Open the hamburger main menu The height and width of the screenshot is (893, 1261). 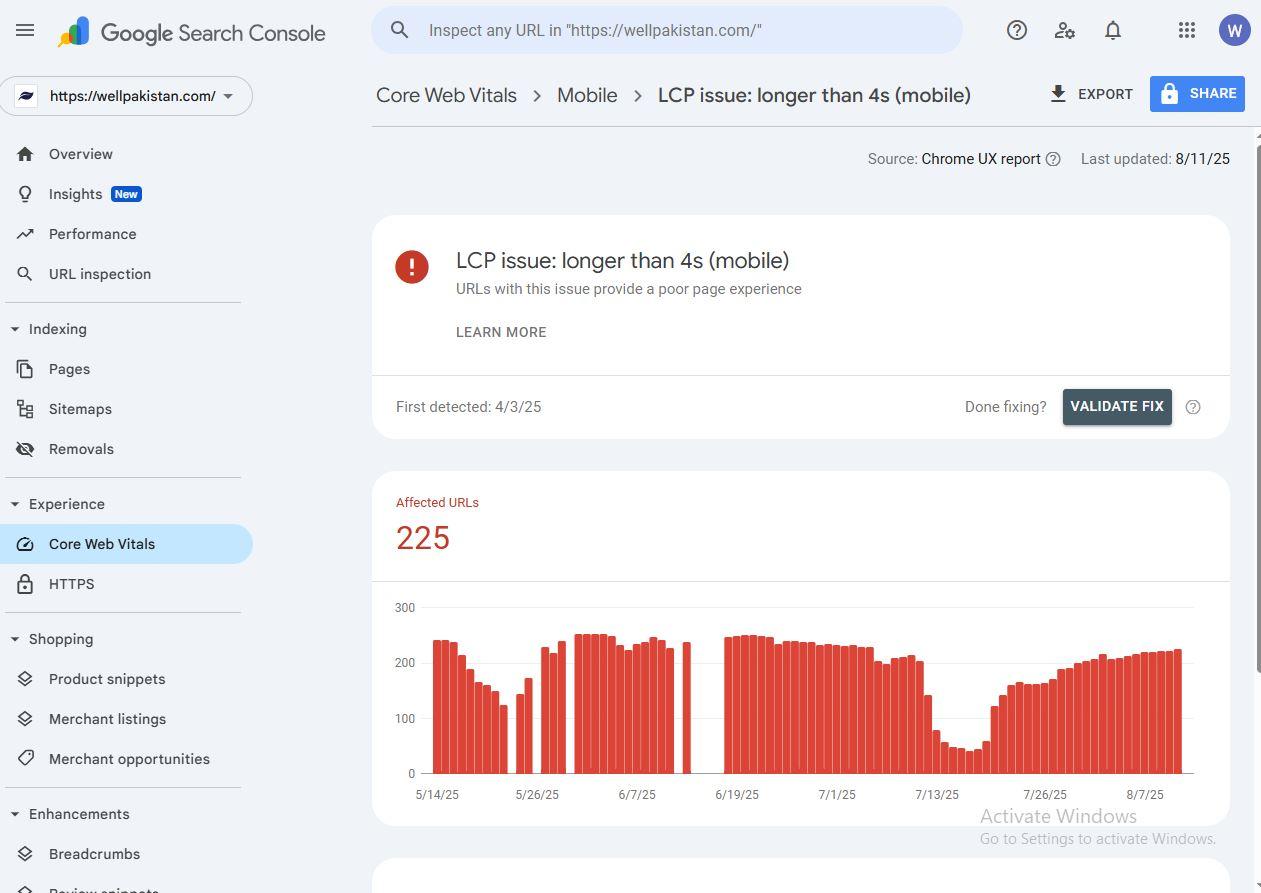coord(25,30)
